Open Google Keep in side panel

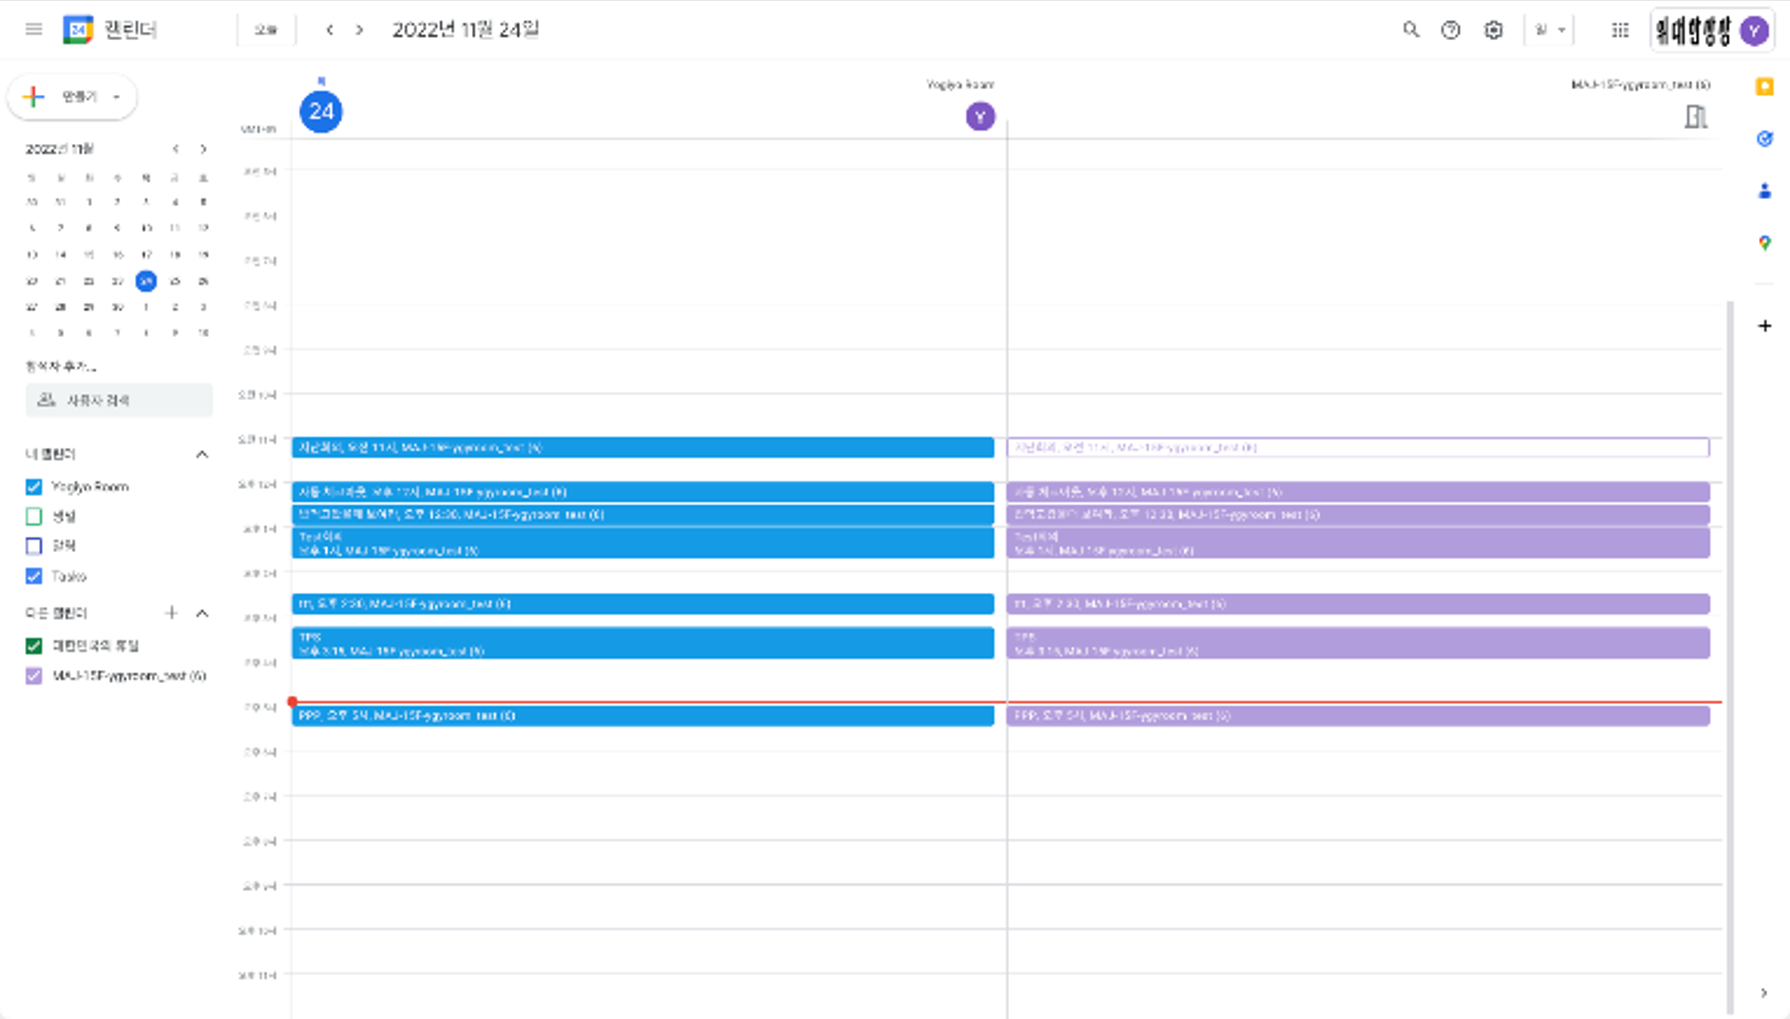(1765, 87)
